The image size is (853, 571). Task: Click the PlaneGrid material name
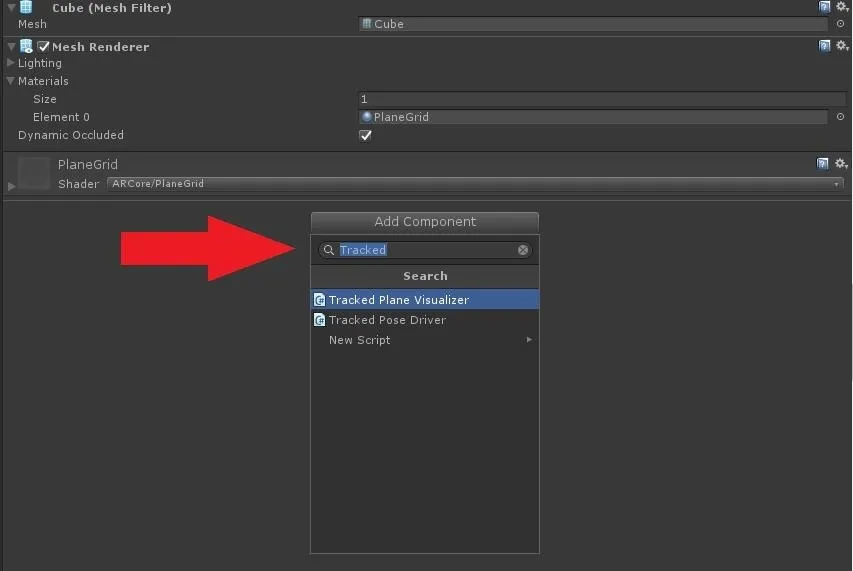point(88,164)
